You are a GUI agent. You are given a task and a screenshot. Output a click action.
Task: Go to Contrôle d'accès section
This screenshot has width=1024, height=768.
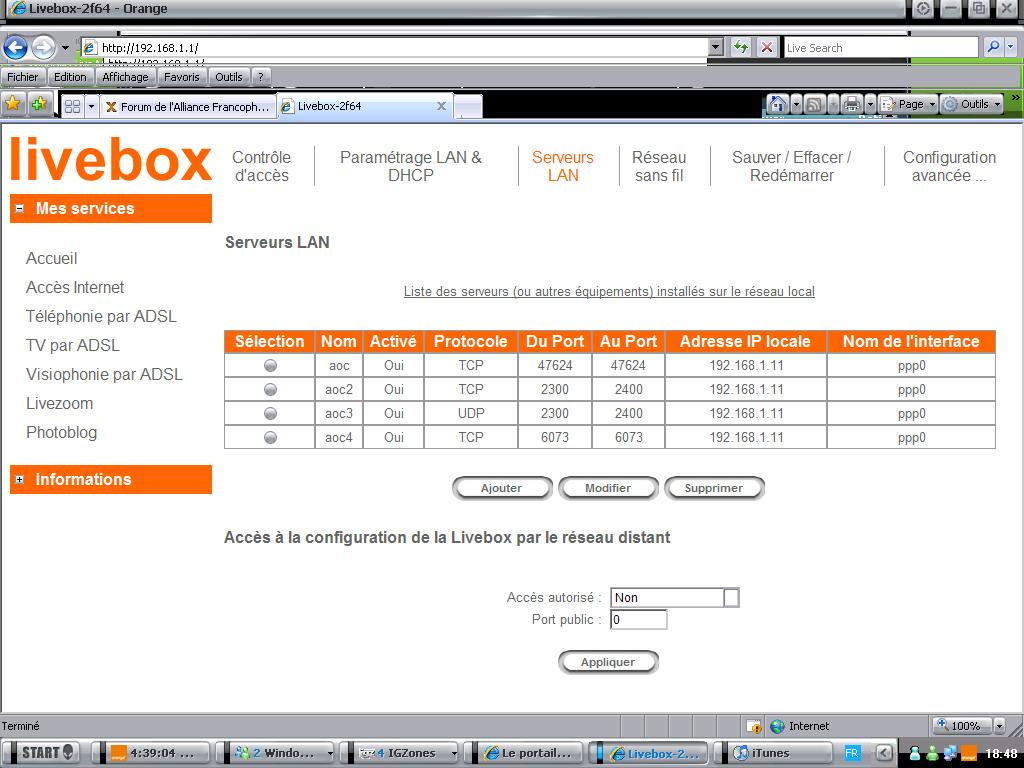[x=261, y=167]
